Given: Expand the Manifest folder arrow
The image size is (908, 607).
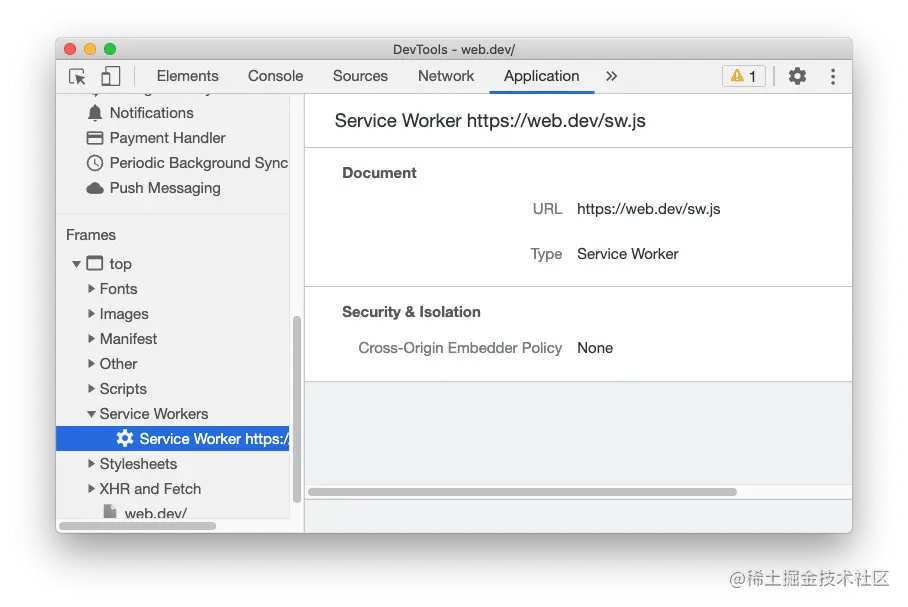Looking at the screenshot, I should pos(91,338).
